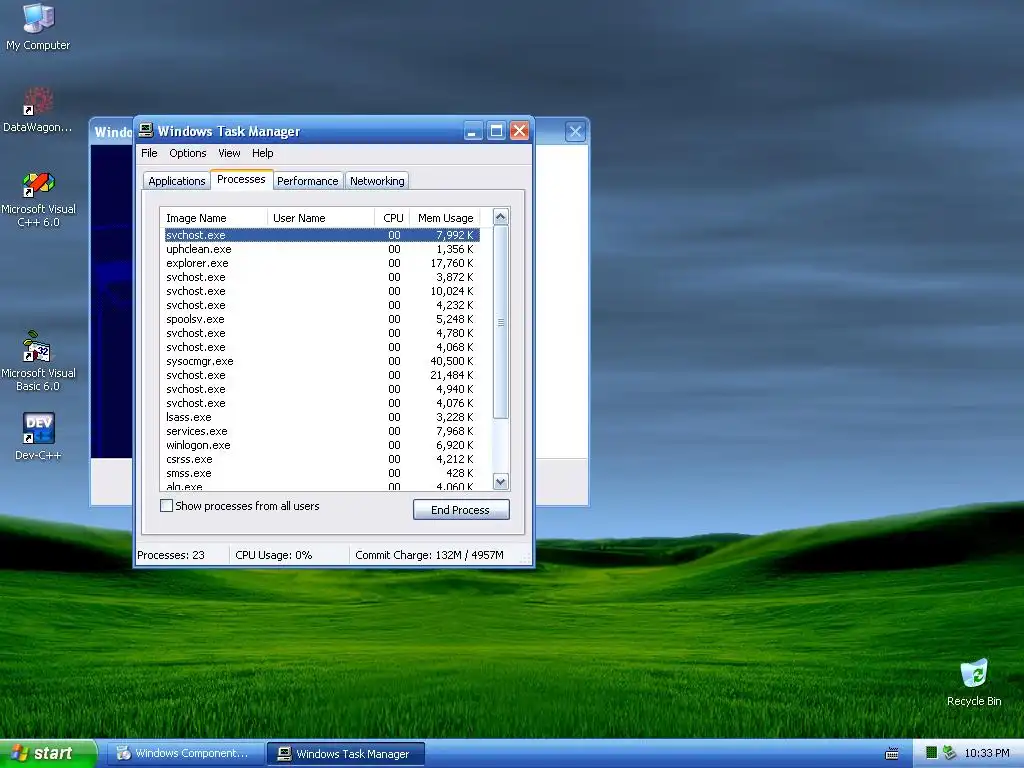Screen dimensions: 1024x768
Task: Select the DataWagon desktop shortcut
Action: tap(38, 110)
